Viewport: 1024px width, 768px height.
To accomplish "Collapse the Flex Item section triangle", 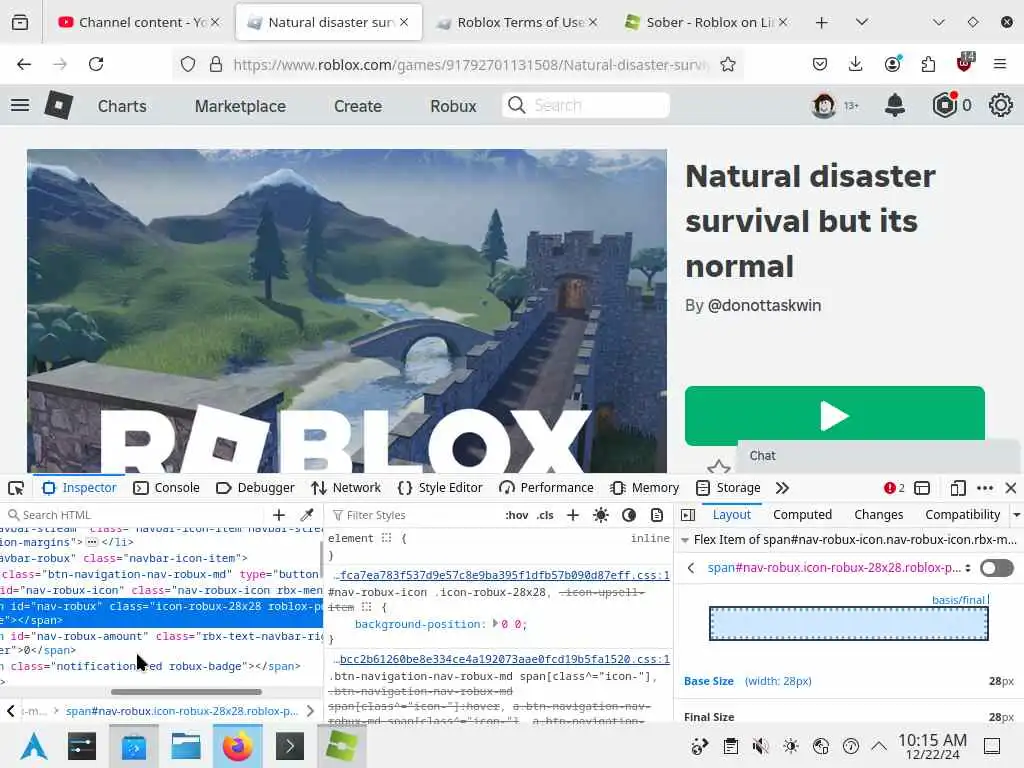I will 684,540.
